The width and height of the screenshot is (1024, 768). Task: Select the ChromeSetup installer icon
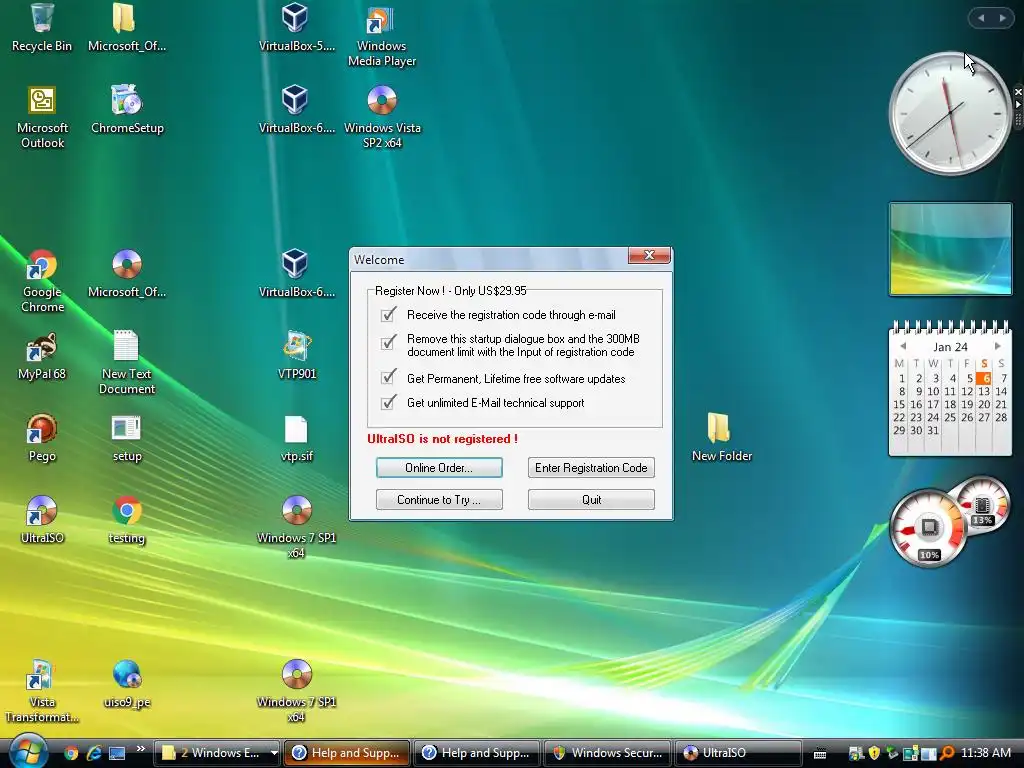127,110
